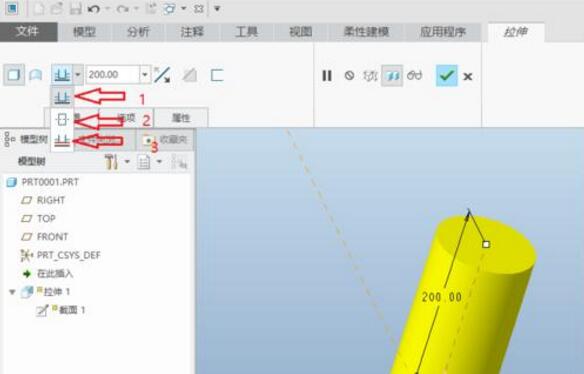The height and width of the screenshot is (374, 584).
Task: Click the Regenerate model icon
Action: 150,8
